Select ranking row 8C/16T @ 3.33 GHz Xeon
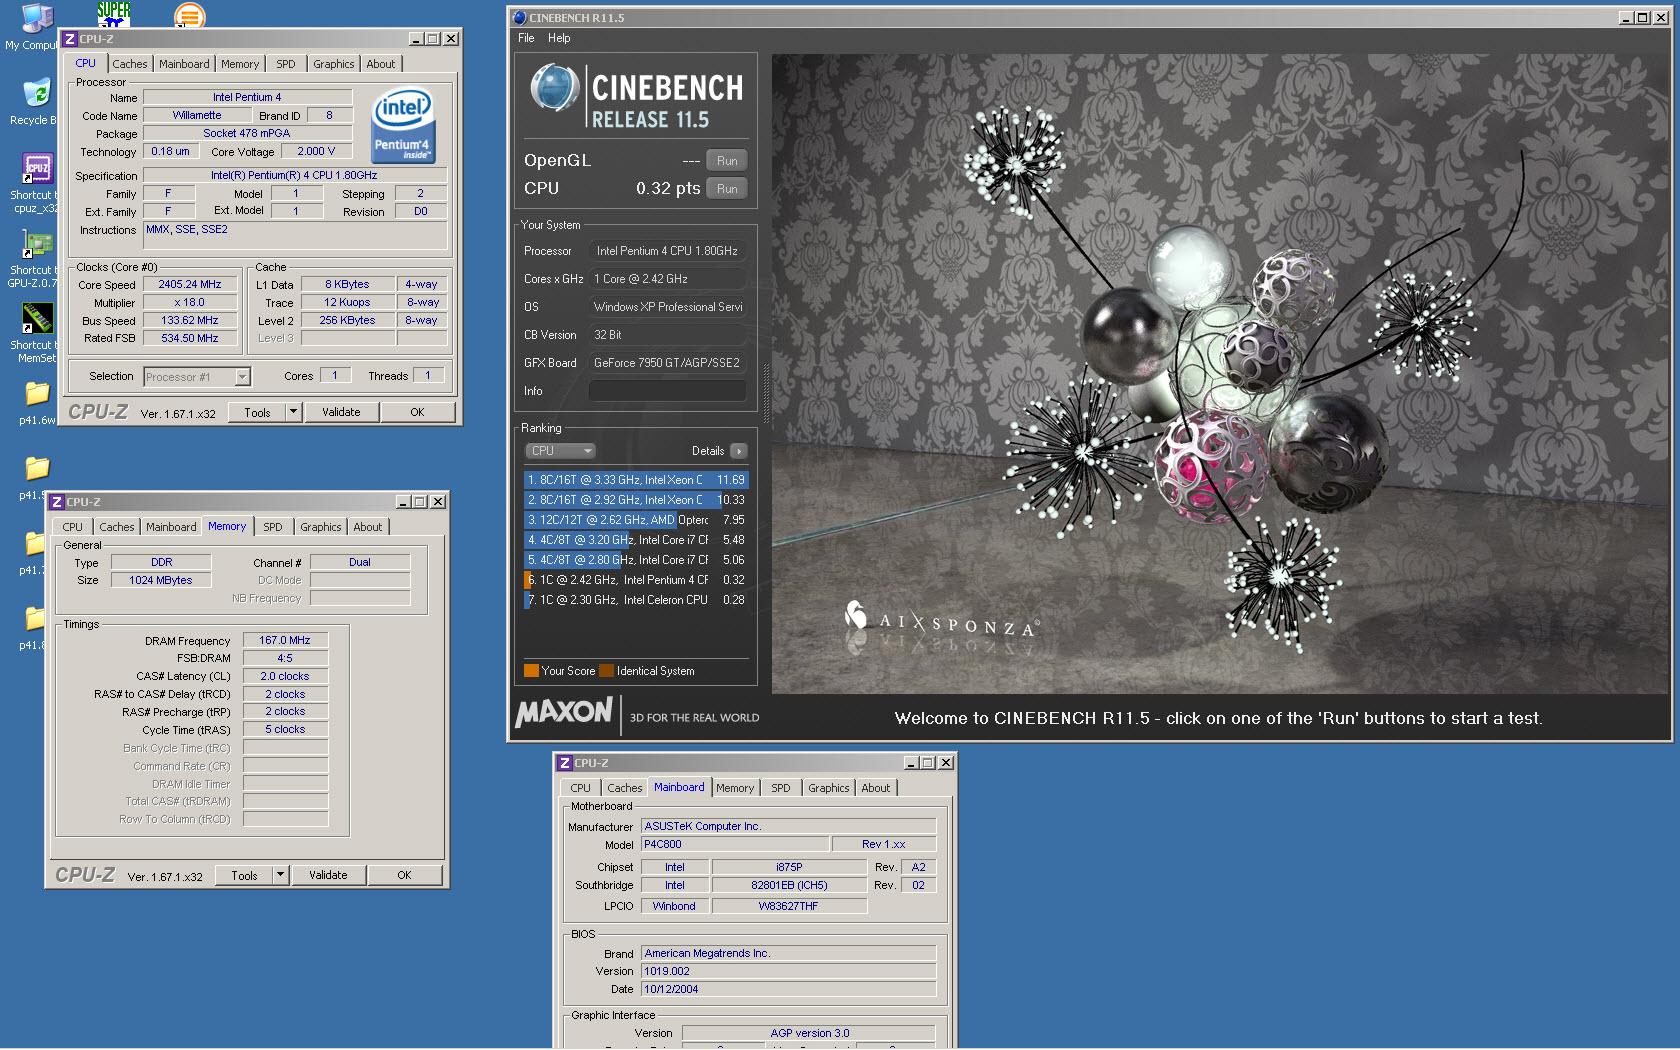The image size is (1680, 1050). (636, 480)
